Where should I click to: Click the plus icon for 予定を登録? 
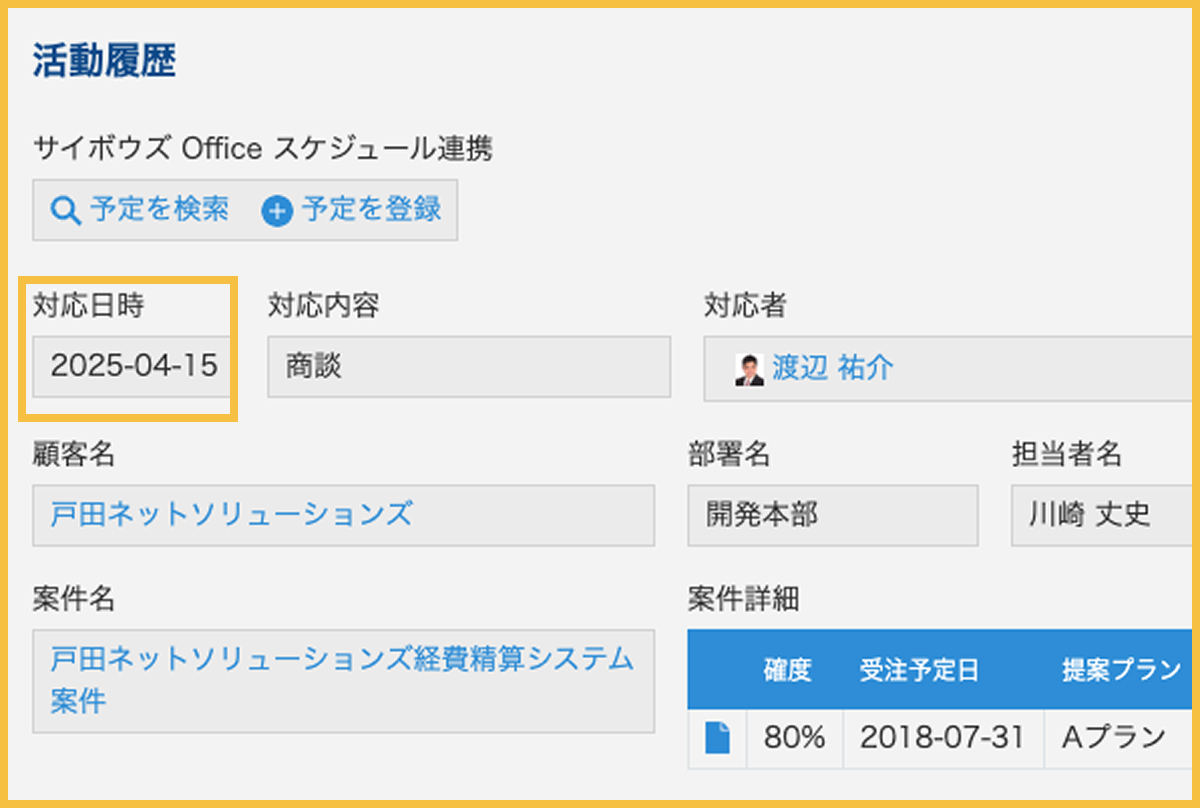pyautogui.click(x=277, y=211)
